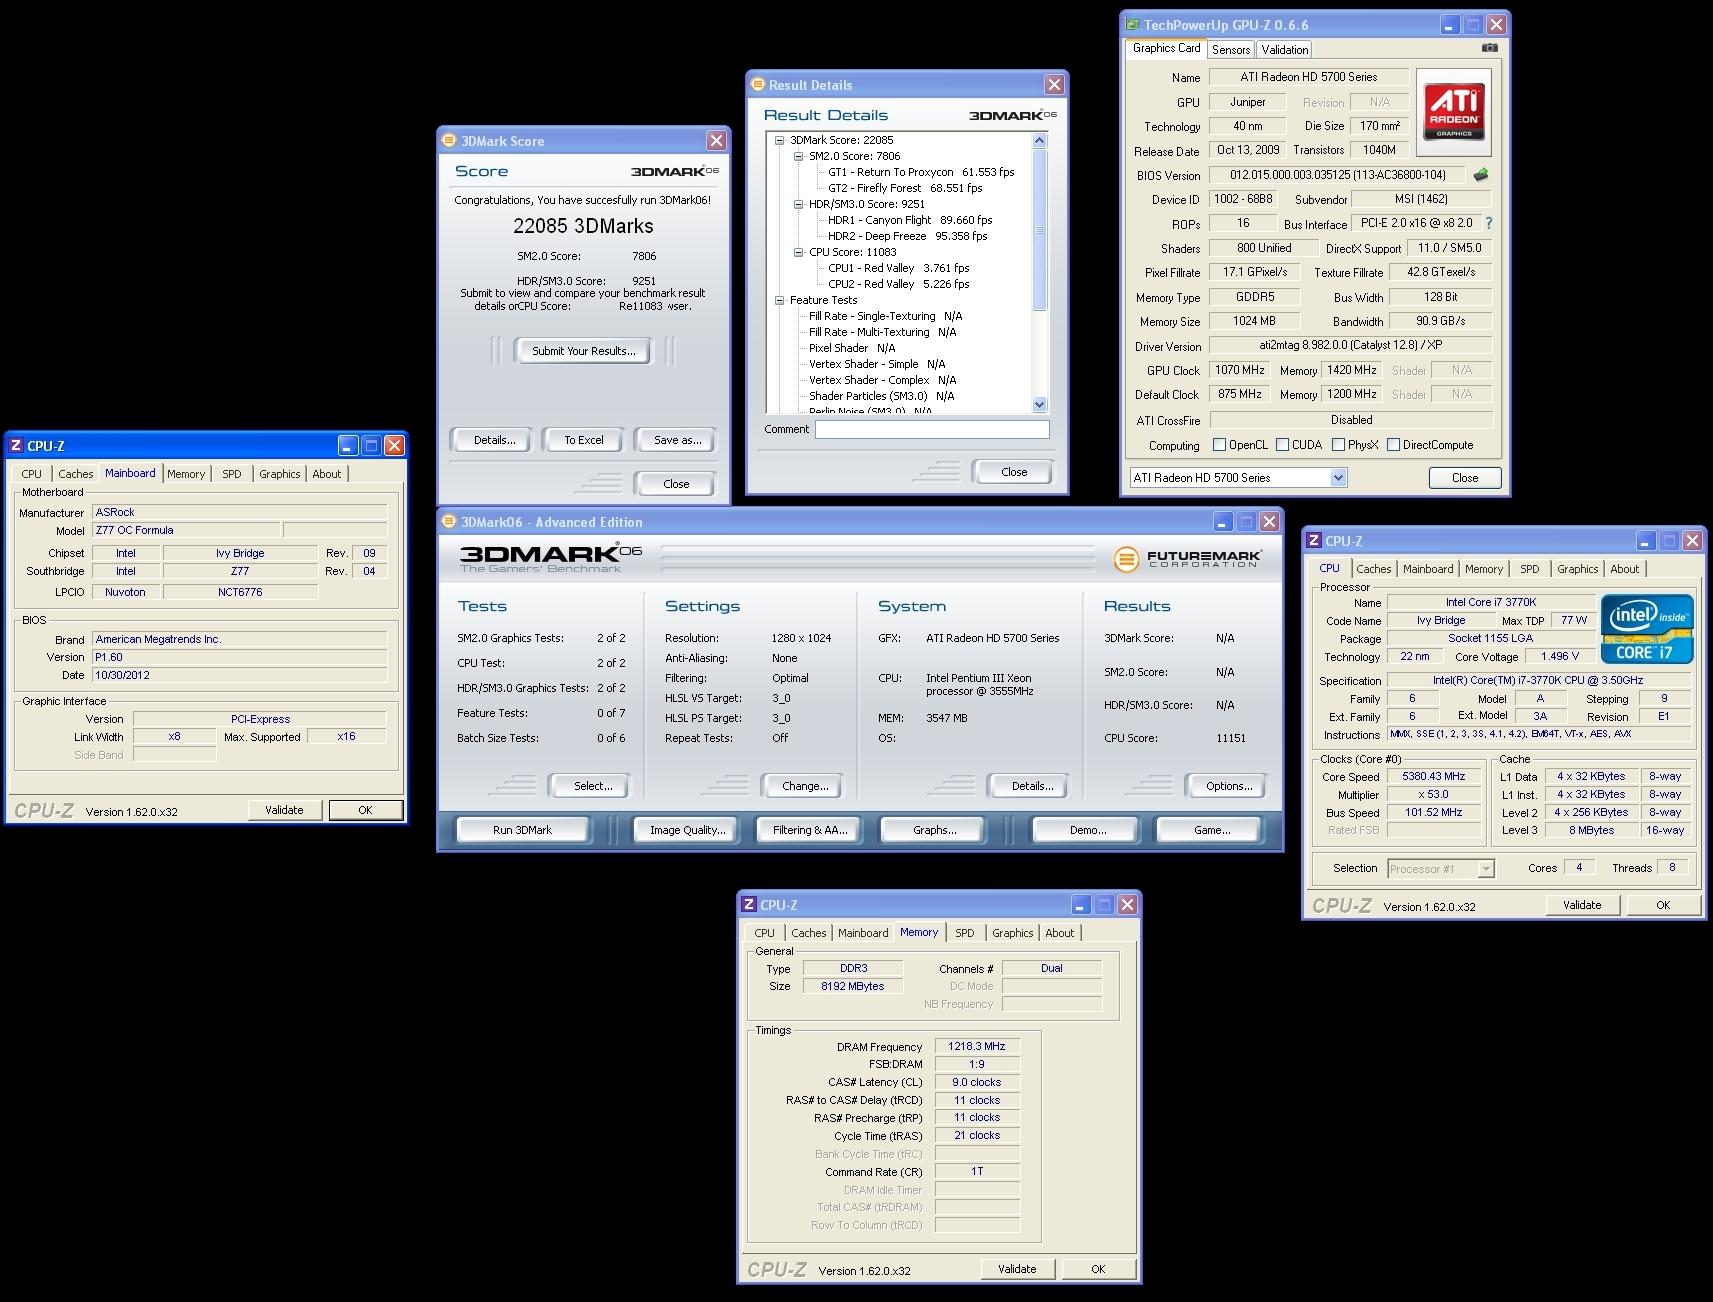Click the DRAM Frequency 1218.3 MHz value
Image resolution: width=1713 pixels, height=1302 pixels.
point(977,1047)
